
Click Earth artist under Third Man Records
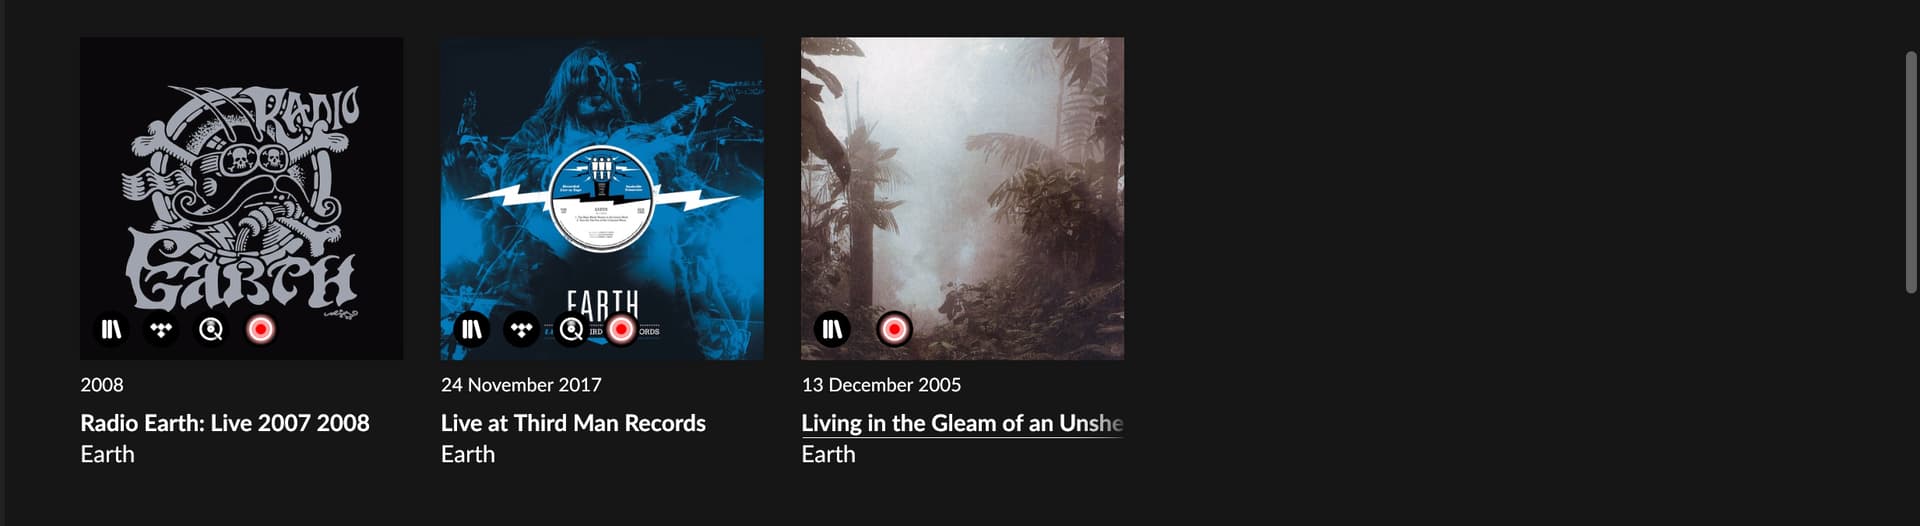click(x=468, y=454)
